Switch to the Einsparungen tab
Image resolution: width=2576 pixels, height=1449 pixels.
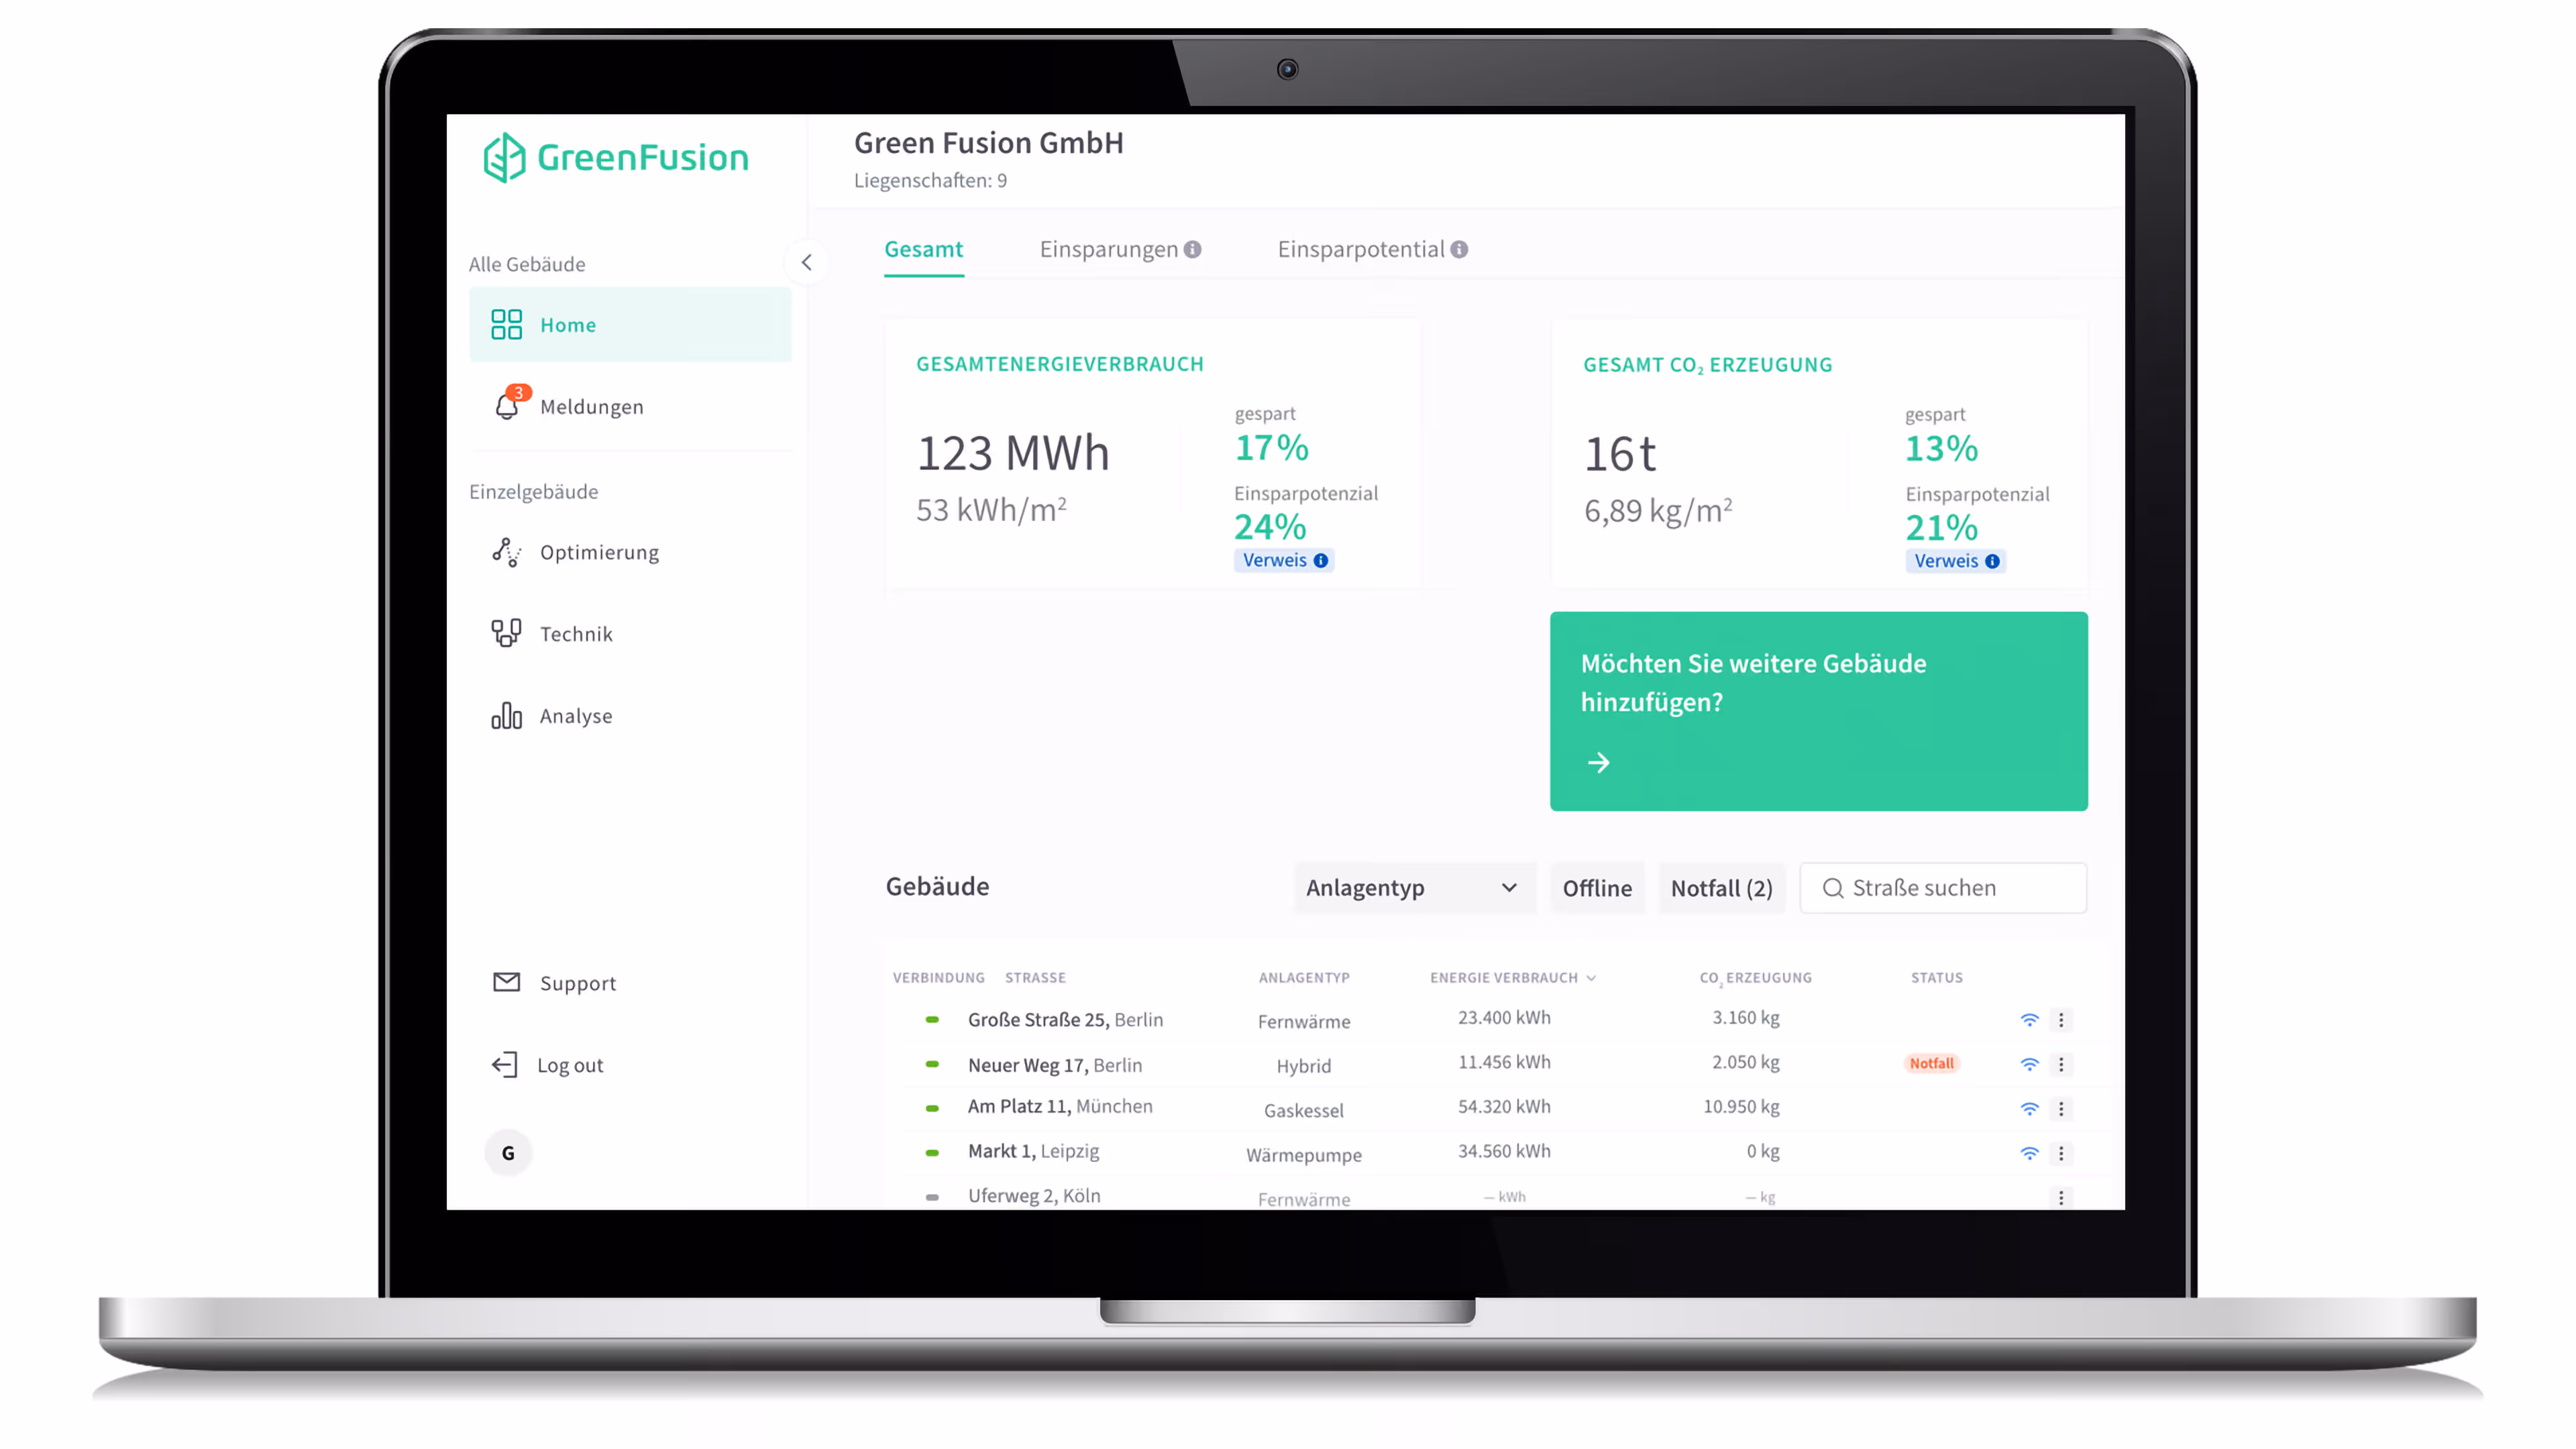1110,249
